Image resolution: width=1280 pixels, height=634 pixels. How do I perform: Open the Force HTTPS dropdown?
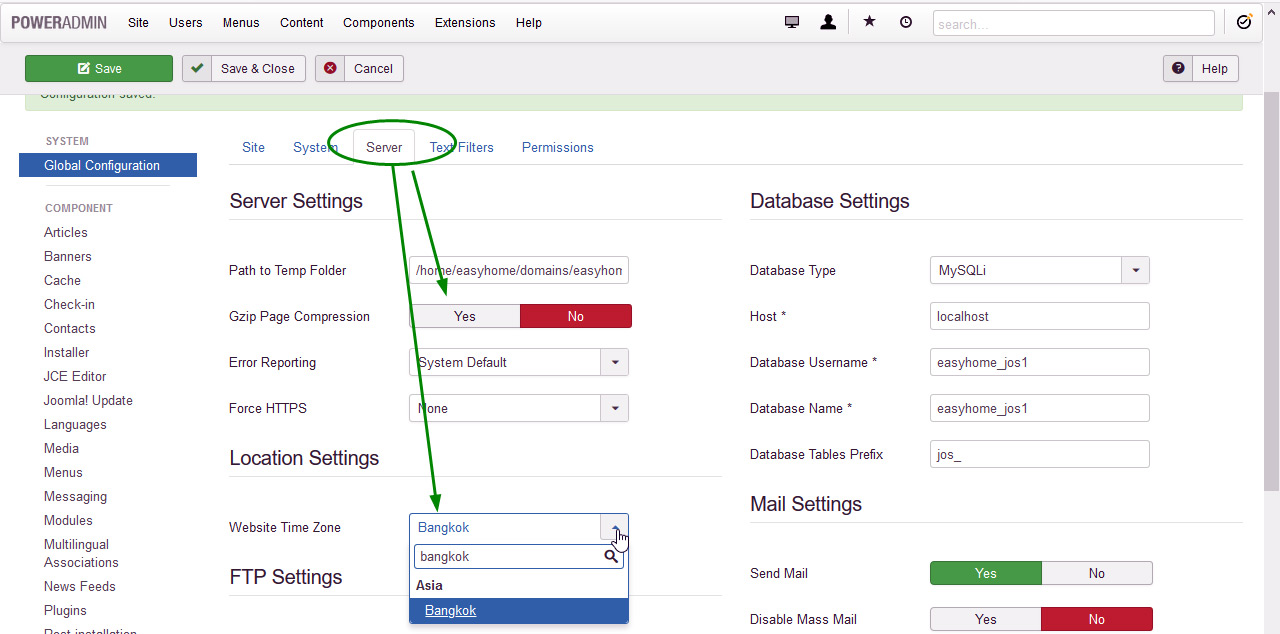(x=614, y=408)
